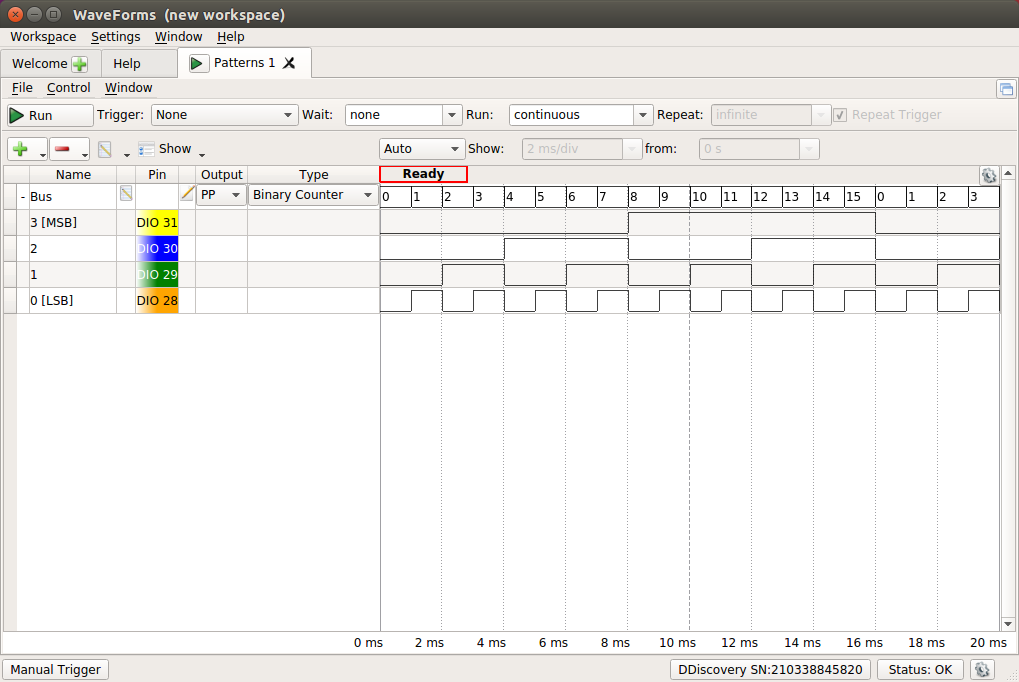Close the Patterns 1 tab
1019x682 pixels.
pyautogui.click(x=289, y=63)
